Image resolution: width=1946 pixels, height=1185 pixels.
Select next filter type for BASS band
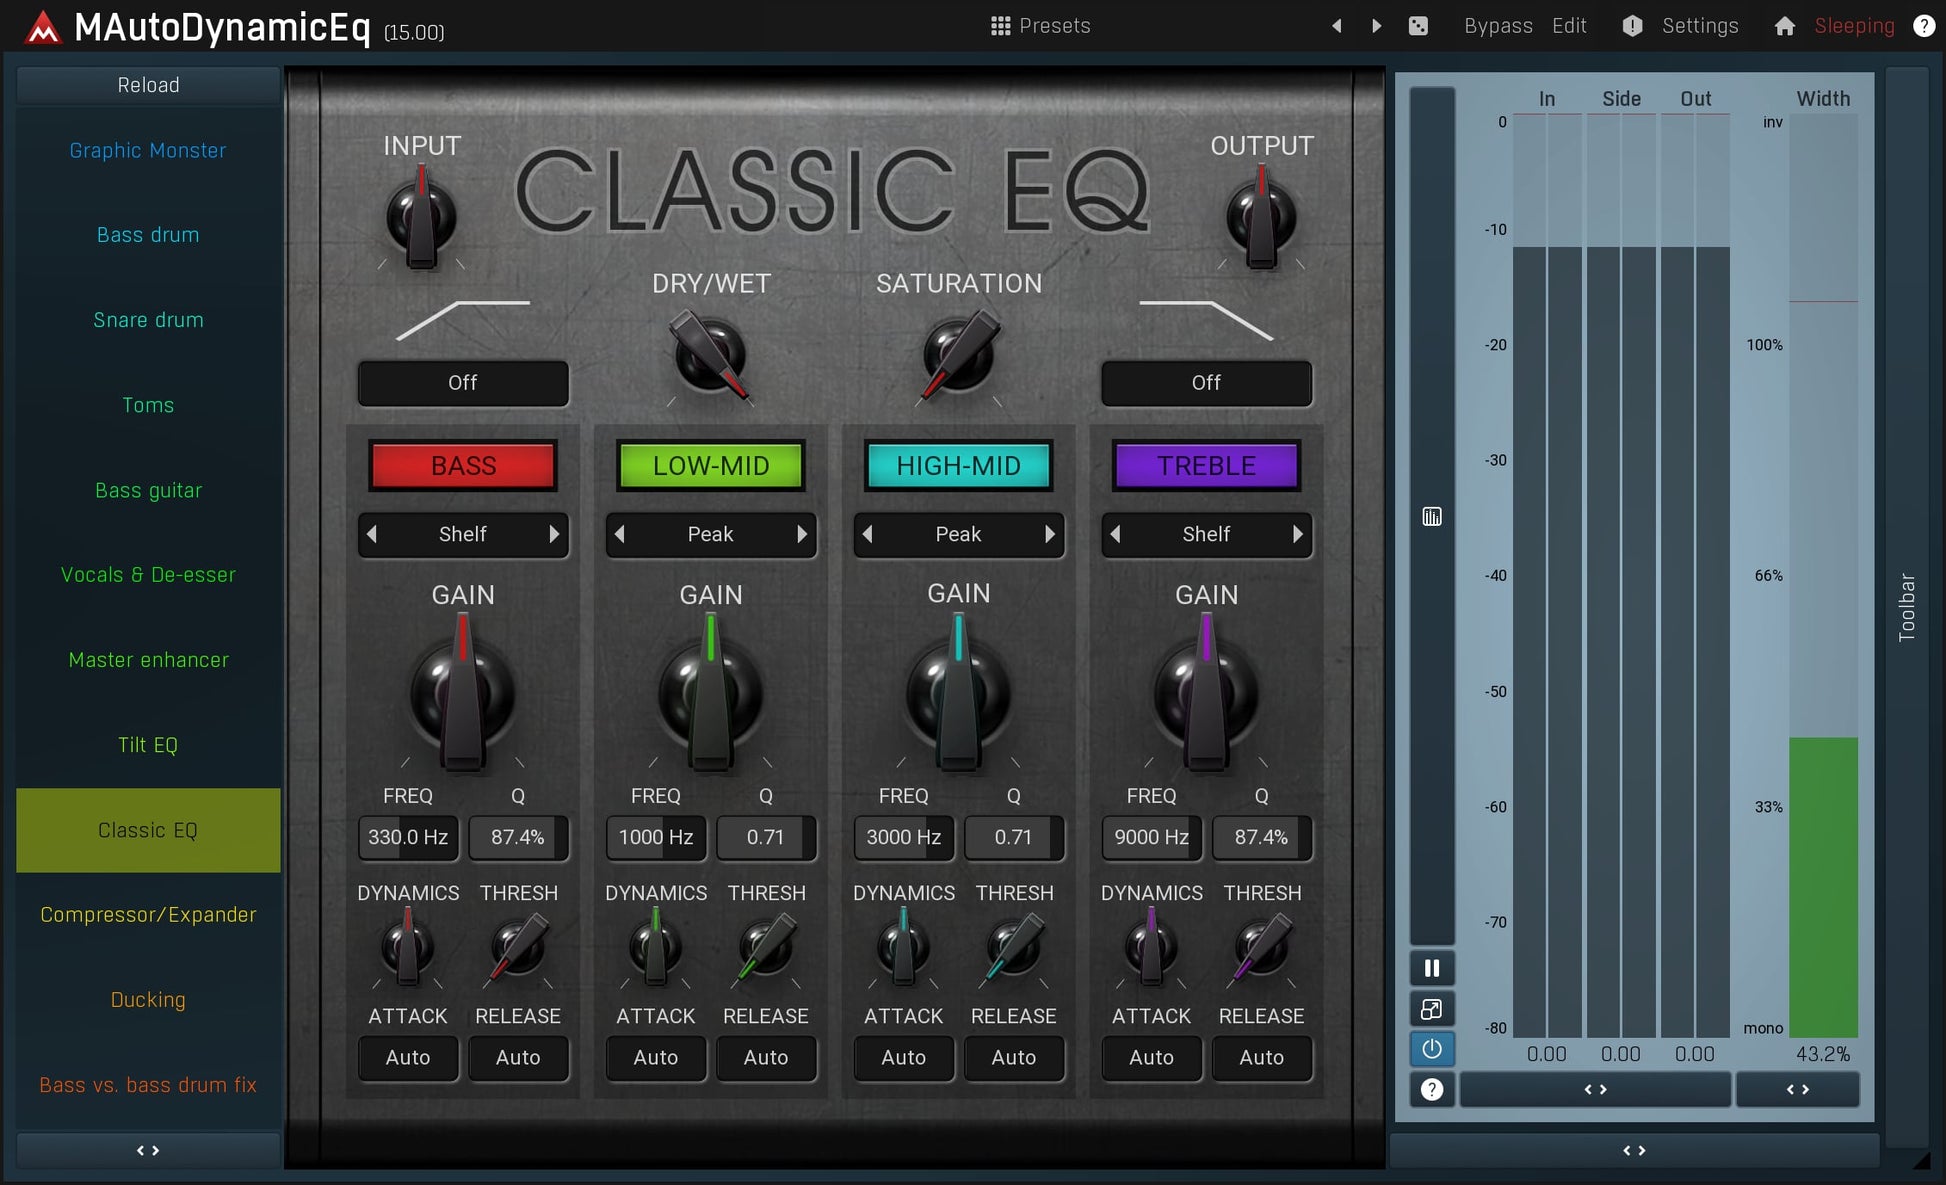pyautogui.click(x=554, y=534)
